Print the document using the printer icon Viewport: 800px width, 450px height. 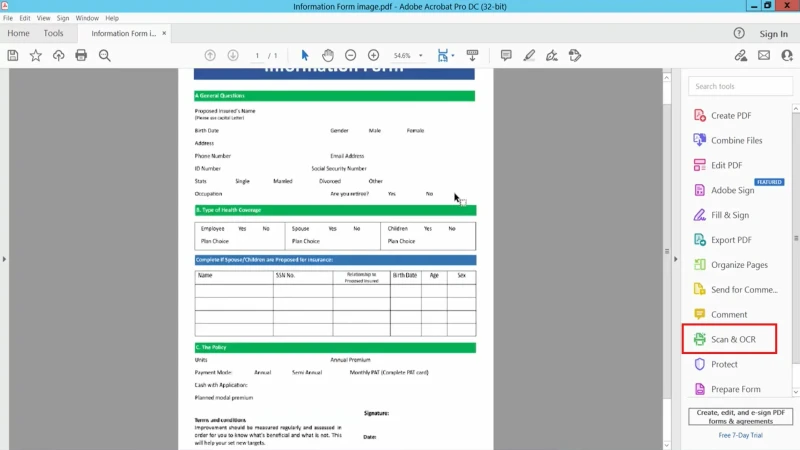tap(81, 55)
